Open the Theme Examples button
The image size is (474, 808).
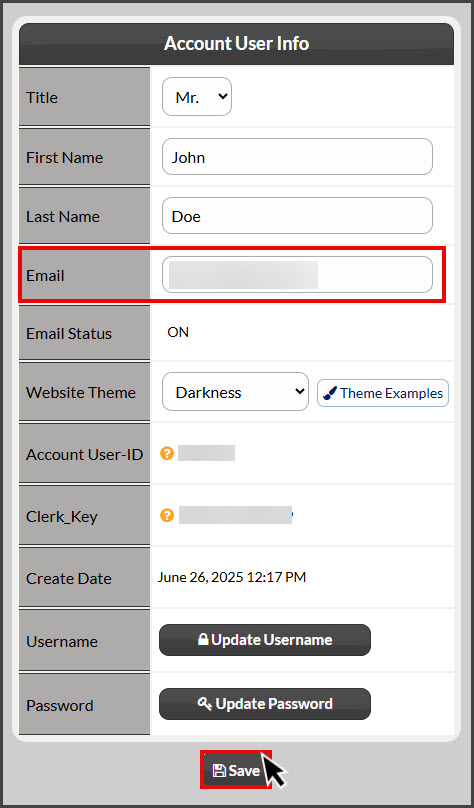point(383,393)
